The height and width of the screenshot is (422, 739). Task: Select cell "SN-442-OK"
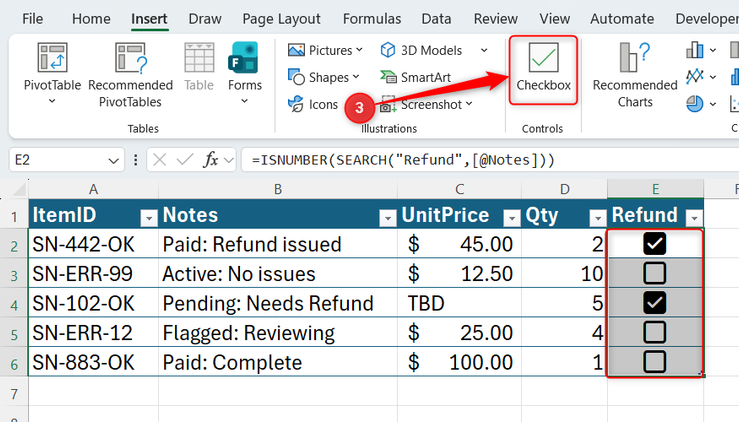coord(93,244)
